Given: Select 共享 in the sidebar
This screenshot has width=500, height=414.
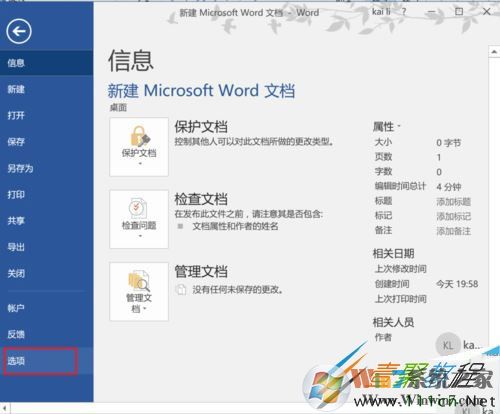Looking at the screenshot, I should point(47,221).
